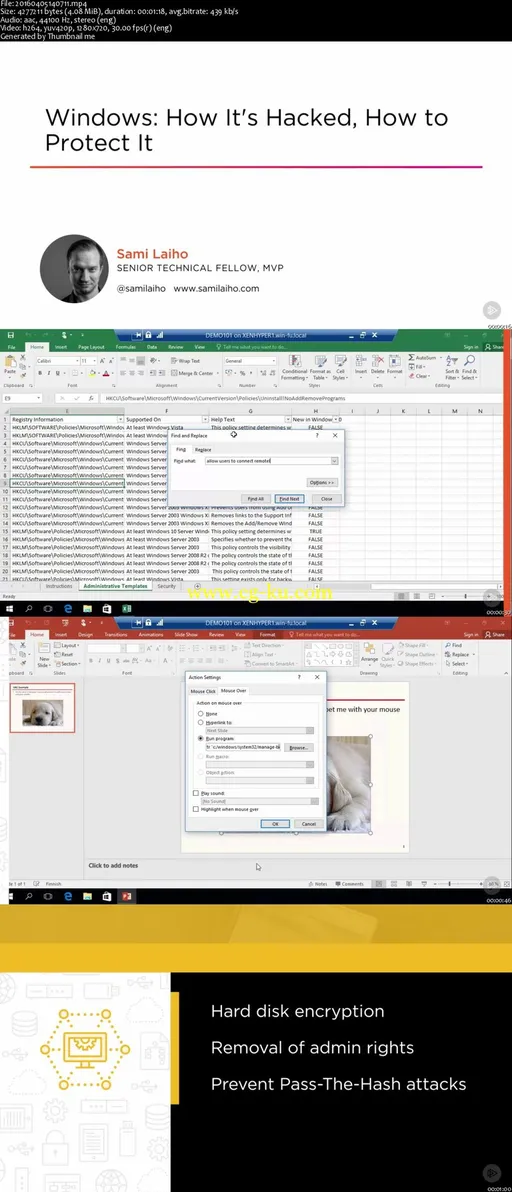512x1192 pixels.
Task: Select the puppy slide thumbnail
Action: tap(43, 708)
